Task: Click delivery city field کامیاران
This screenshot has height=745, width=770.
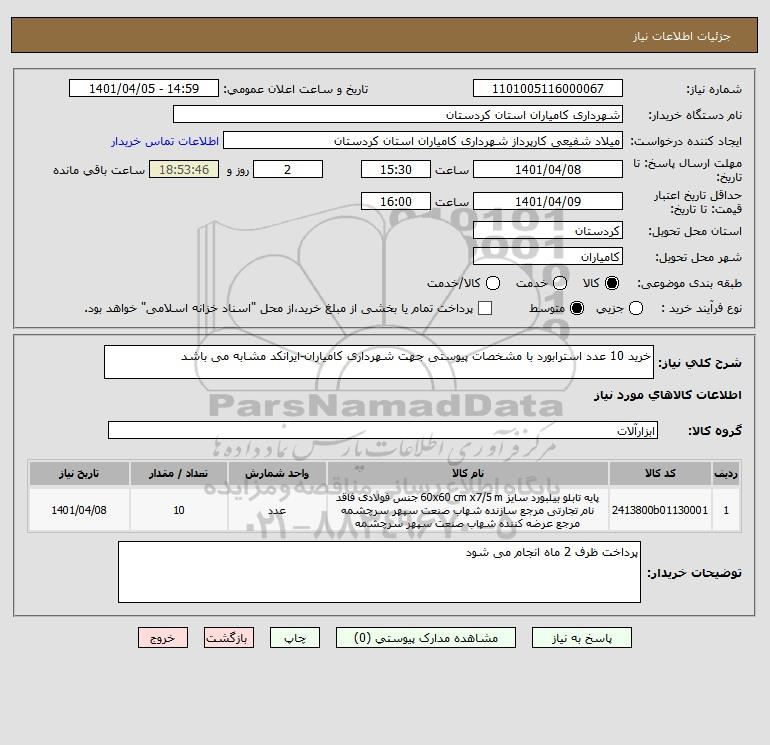Action: [548, 256]
